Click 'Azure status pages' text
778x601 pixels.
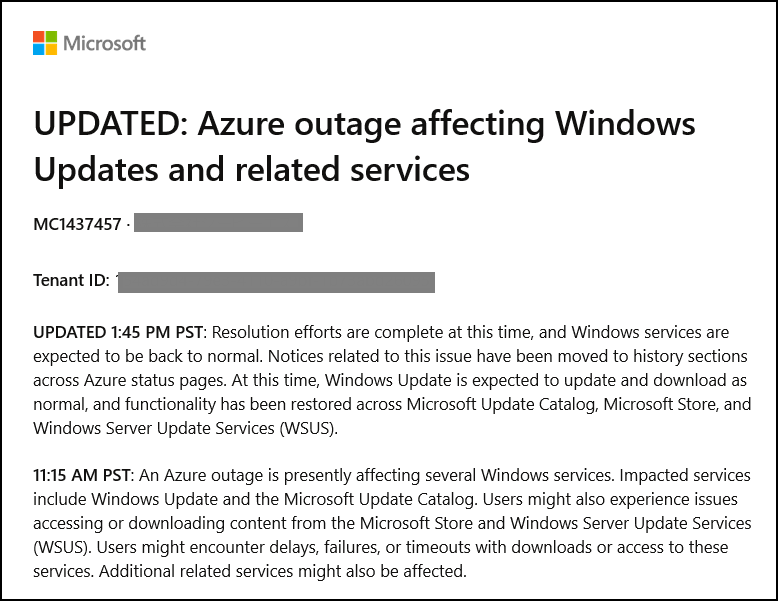click(155, 380)
